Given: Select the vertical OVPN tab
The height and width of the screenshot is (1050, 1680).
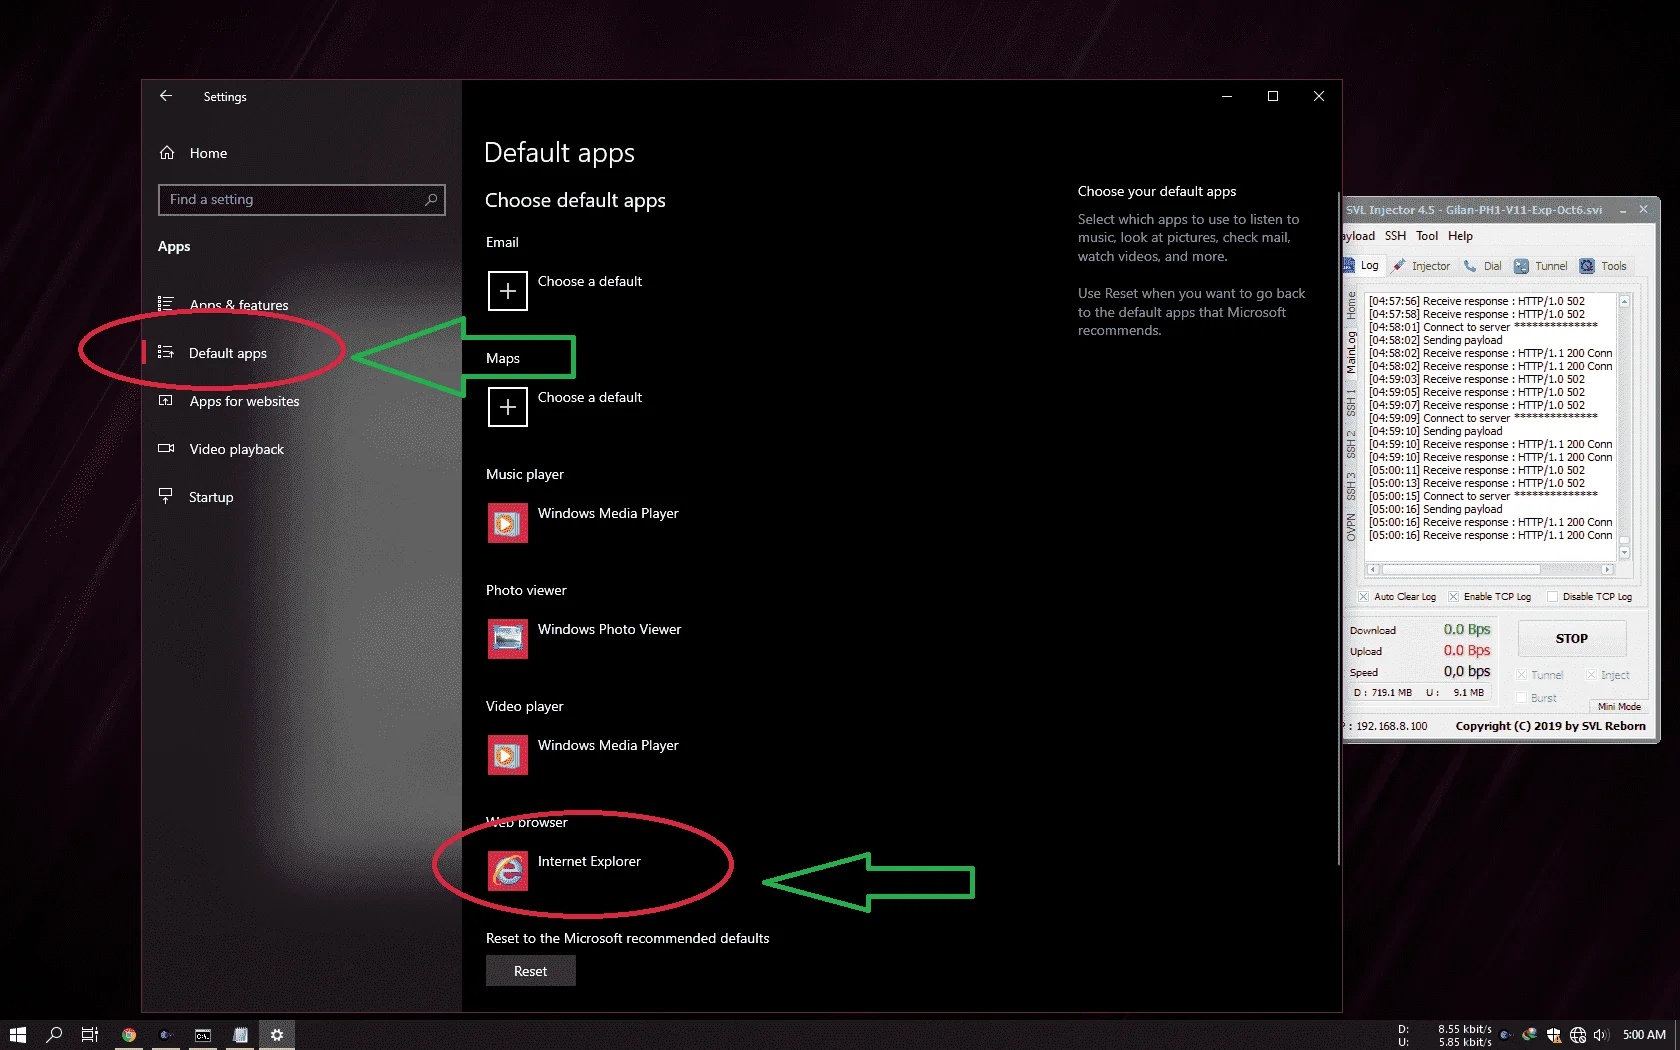Looking at the screenshot, I should [1351, 528].
